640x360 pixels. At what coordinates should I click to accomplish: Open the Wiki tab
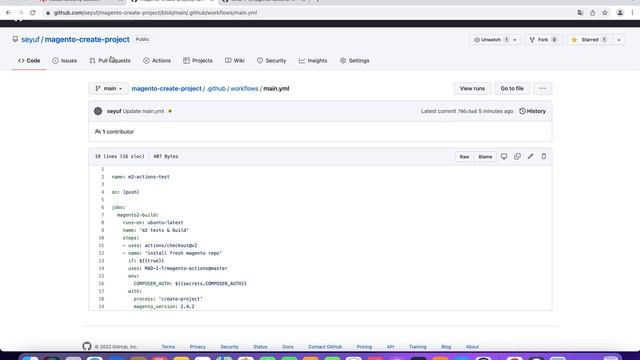(x=235, y=60)
